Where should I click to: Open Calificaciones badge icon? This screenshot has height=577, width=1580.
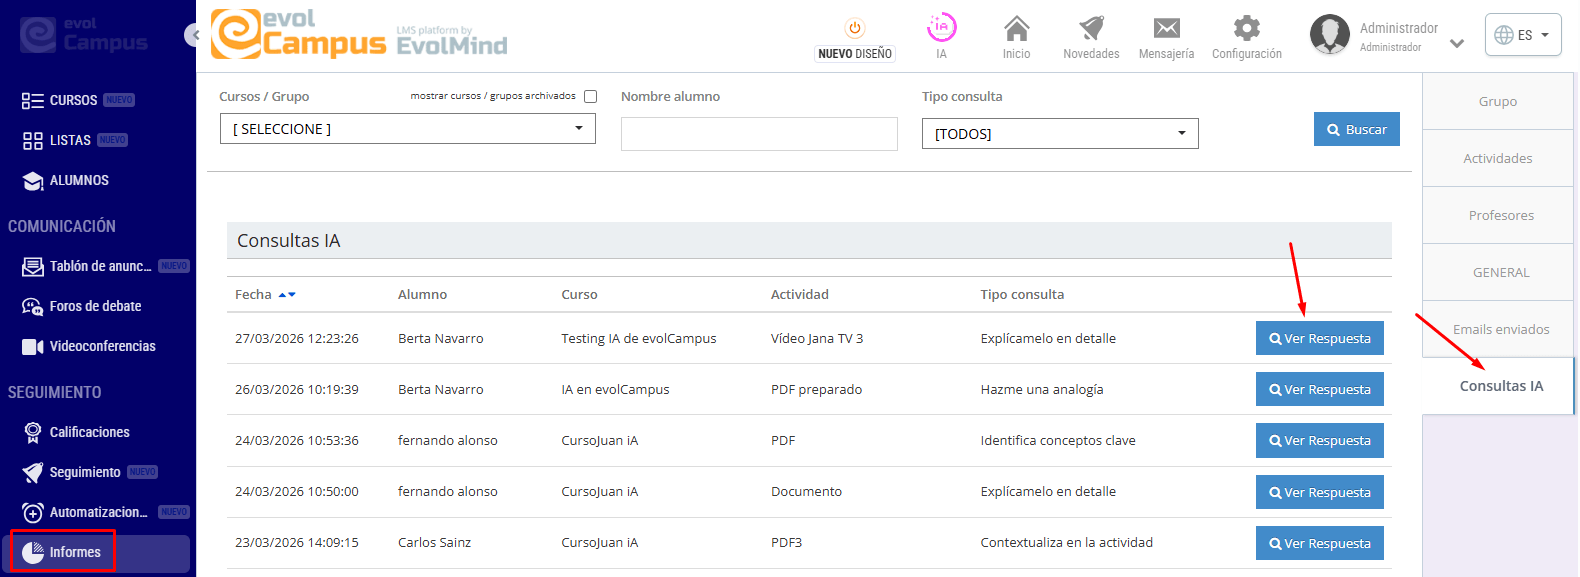click(33, 433)
